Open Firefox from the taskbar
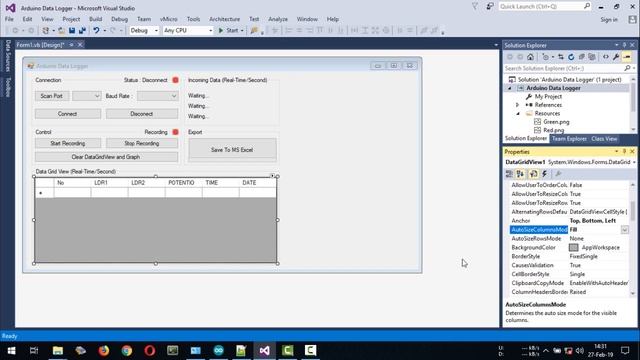 tap(104, 350)
